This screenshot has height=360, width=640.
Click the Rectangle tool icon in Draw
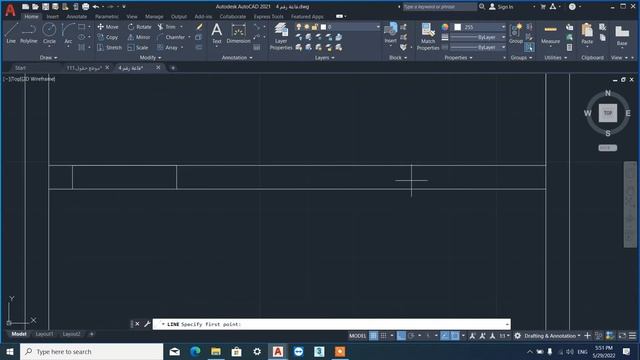(x=82, y=27)
